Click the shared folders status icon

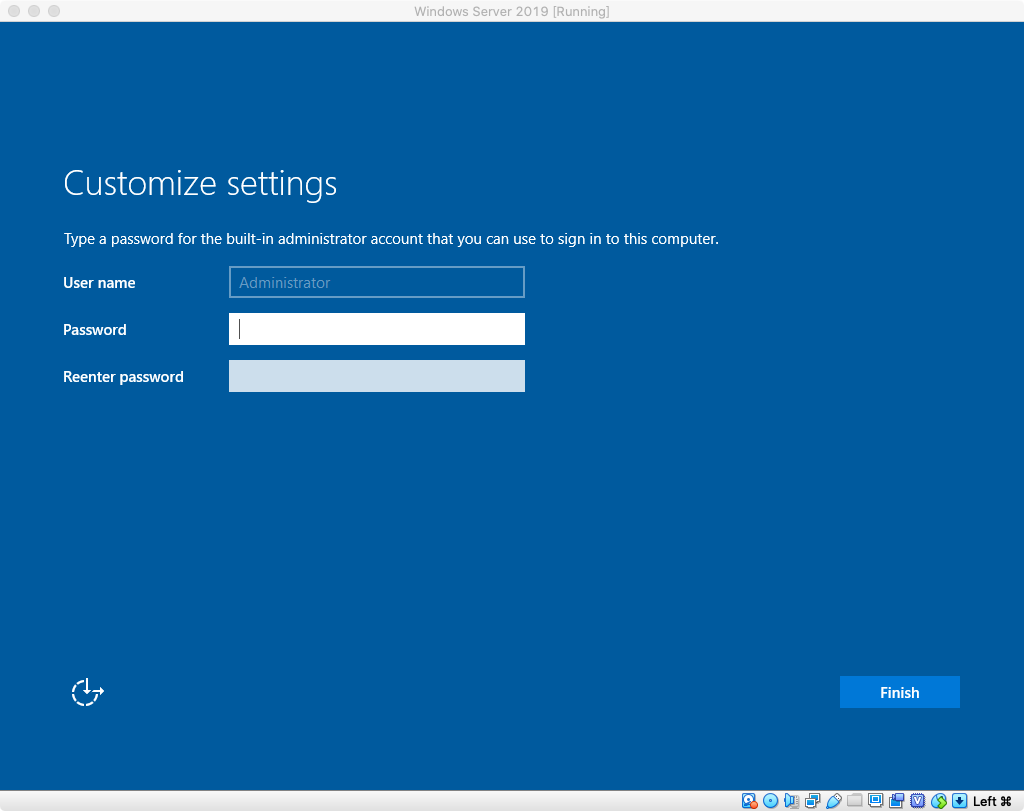[x=854, y=800]
